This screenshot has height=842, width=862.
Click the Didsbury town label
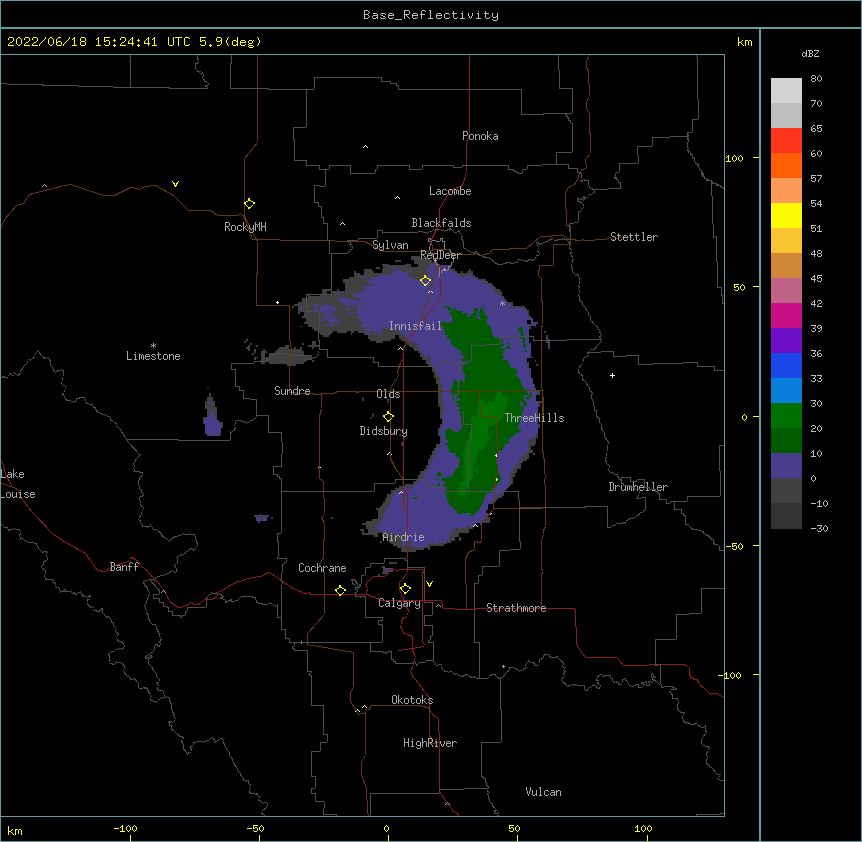coord(384,431)
